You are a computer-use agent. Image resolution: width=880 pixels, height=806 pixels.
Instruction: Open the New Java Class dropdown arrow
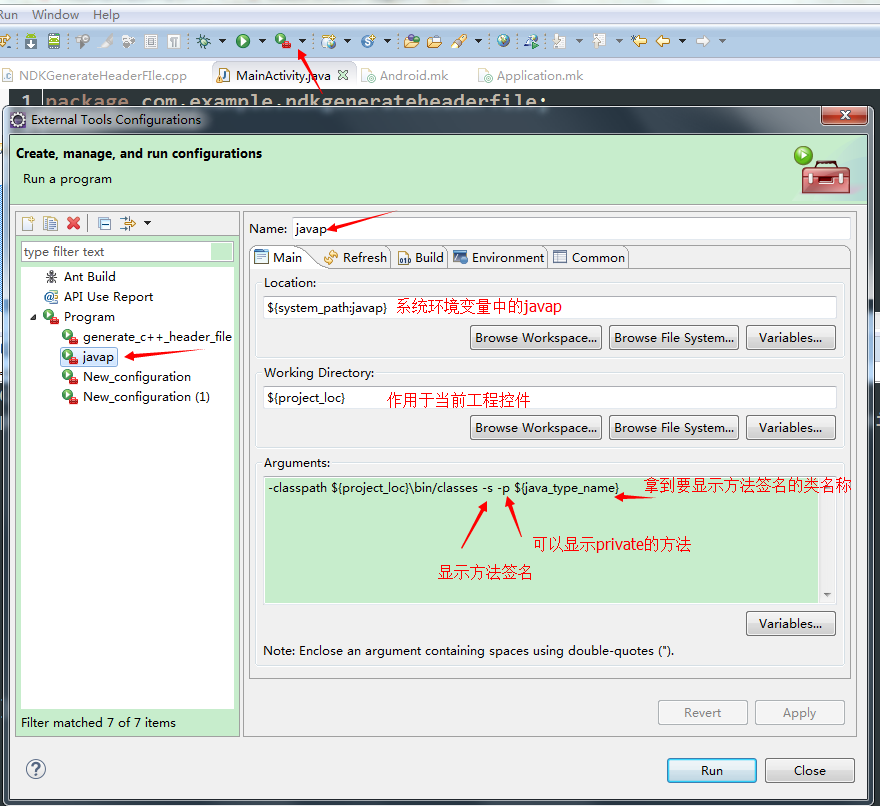[387, 41]
